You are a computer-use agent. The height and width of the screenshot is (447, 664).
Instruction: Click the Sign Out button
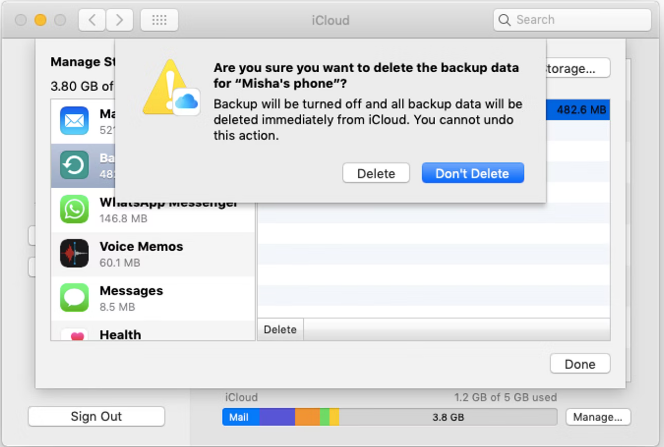tap(96, 417)
